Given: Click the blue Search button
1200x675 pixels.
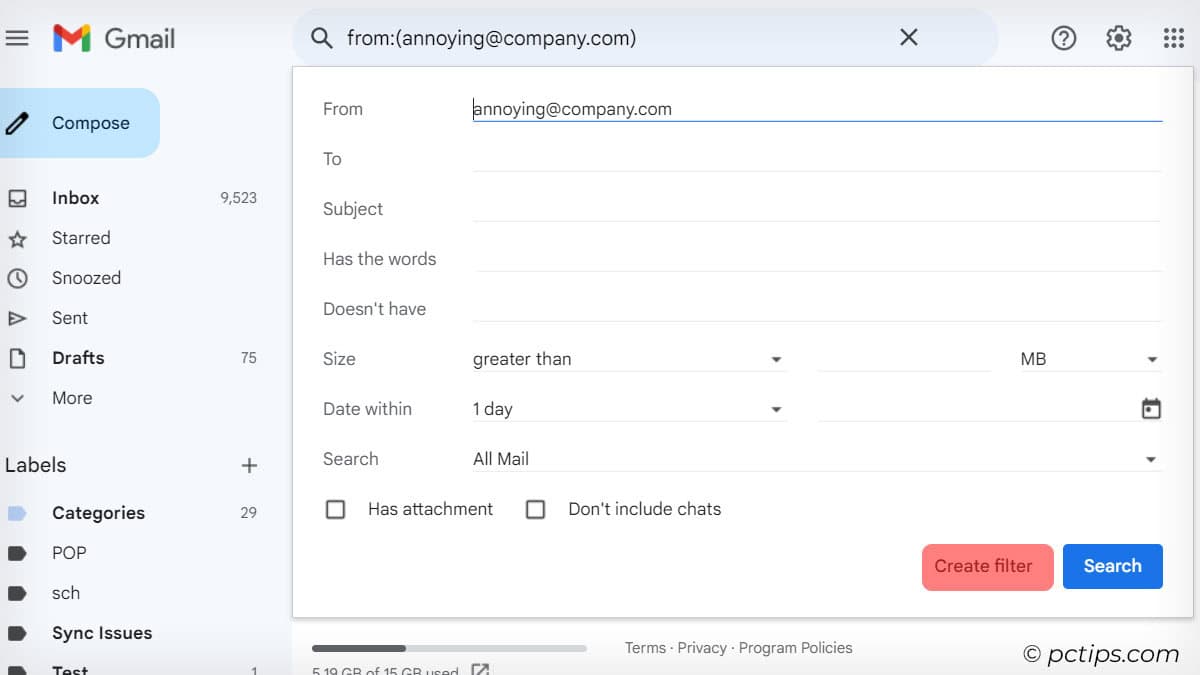Looking at the screenshot, I should click(1112, 566).
